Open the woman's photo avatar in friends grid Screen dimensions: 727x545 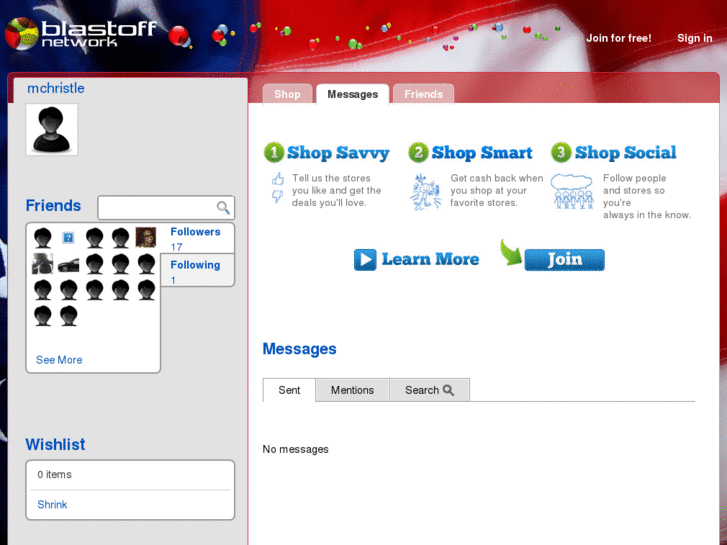pyautogui.click(x=146, y=237)
